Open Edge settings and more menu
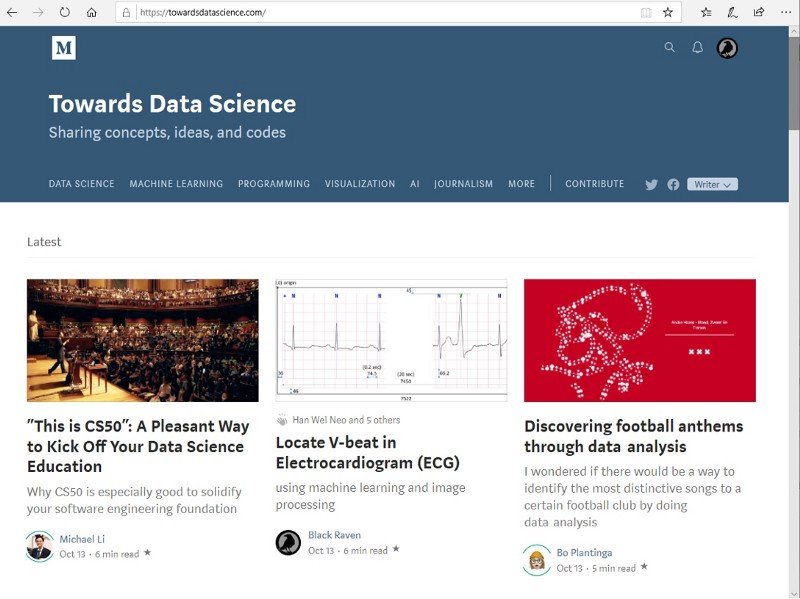 click(x=785, y=13)
